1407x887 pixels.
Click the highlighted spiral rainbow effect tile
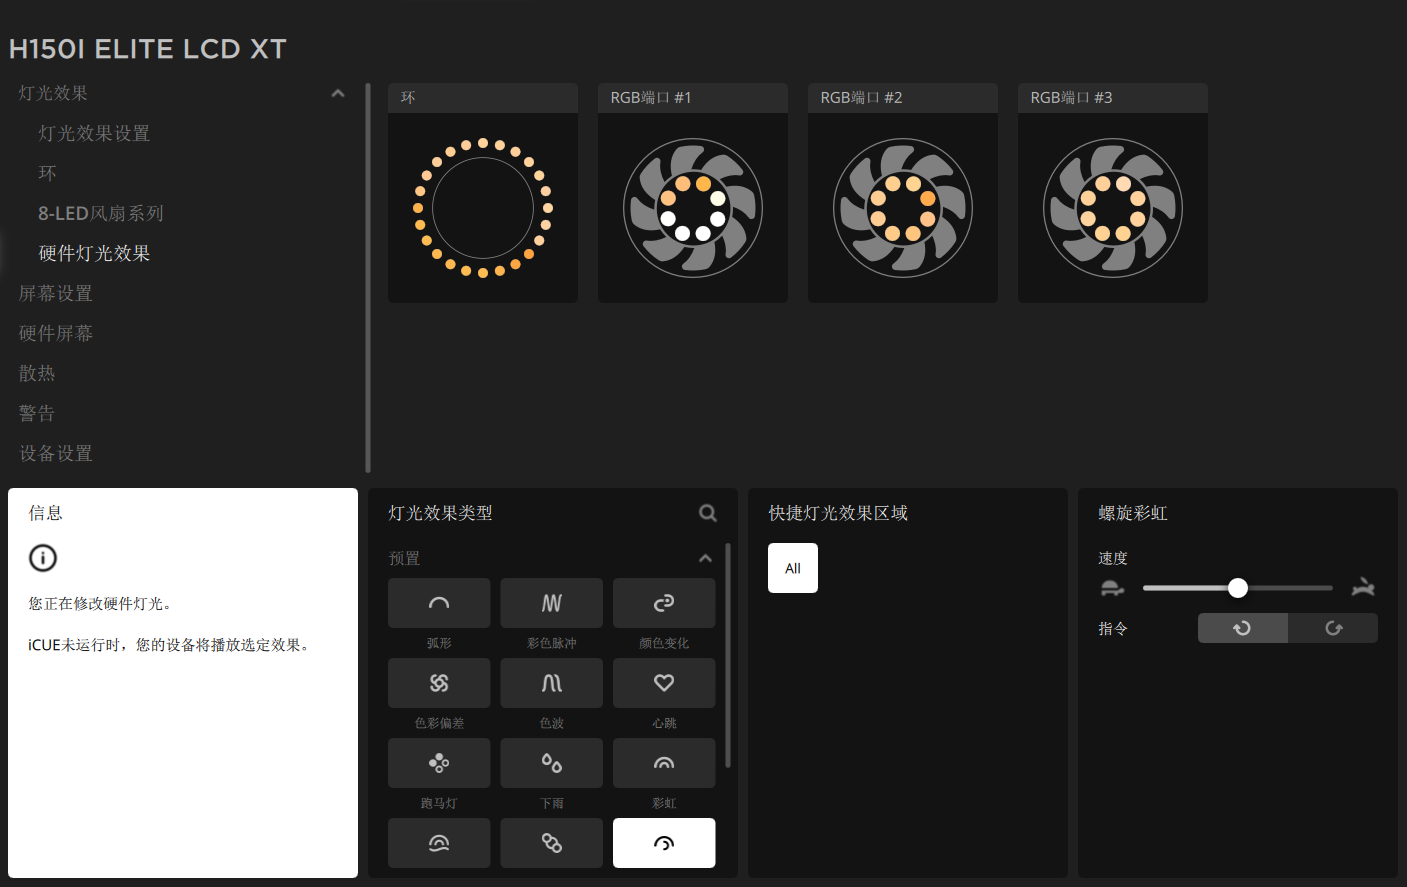(663, 843)
